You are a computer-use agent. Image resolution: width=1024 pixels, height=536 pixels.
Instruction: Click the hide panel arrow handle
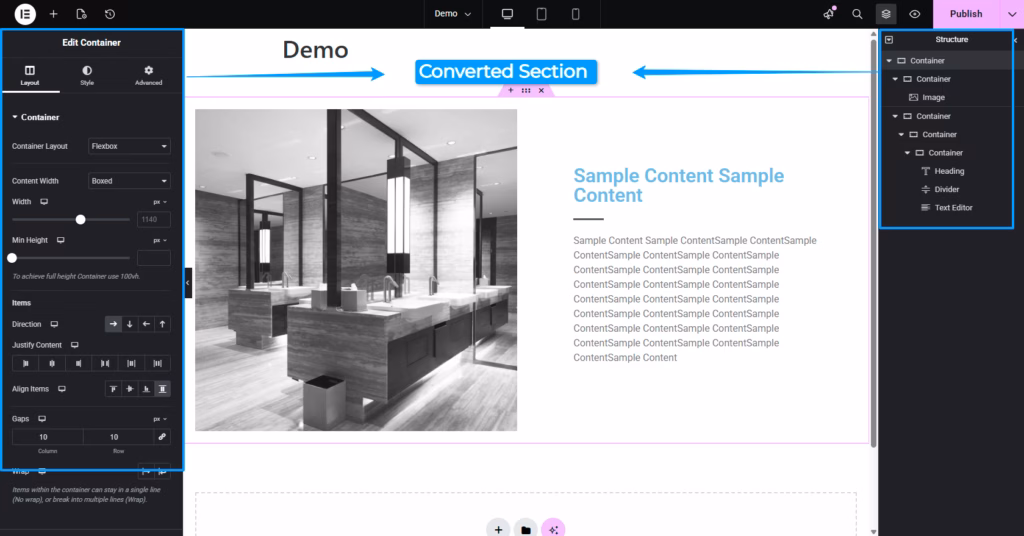tap(188, 283)
